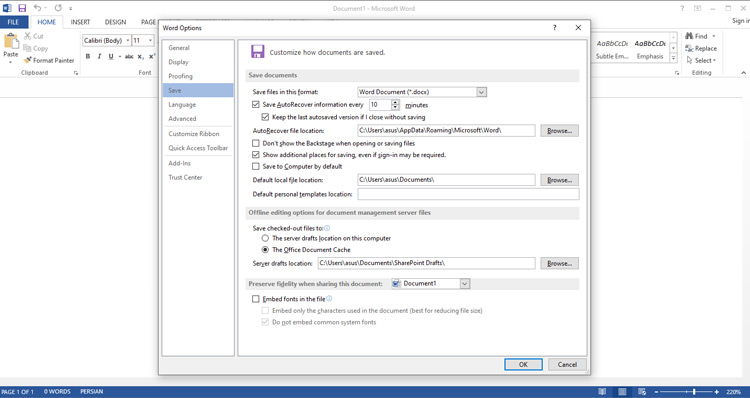Toggle Save AutoRecover information checkbox
The image size is (750, 398).
(x=256, y=104)
